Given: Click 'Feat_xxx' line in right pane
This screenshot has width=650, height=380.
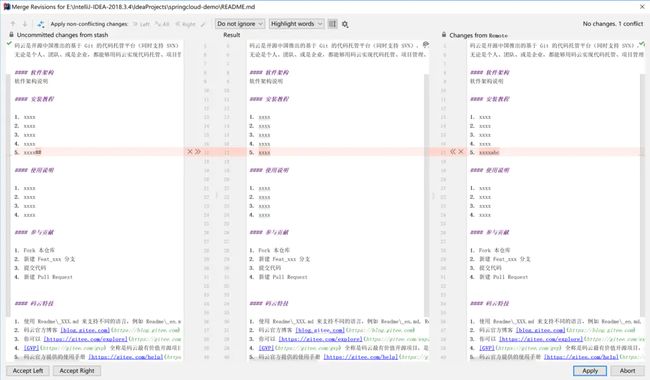Looking at the screenshot, I should tap(500, 259).
